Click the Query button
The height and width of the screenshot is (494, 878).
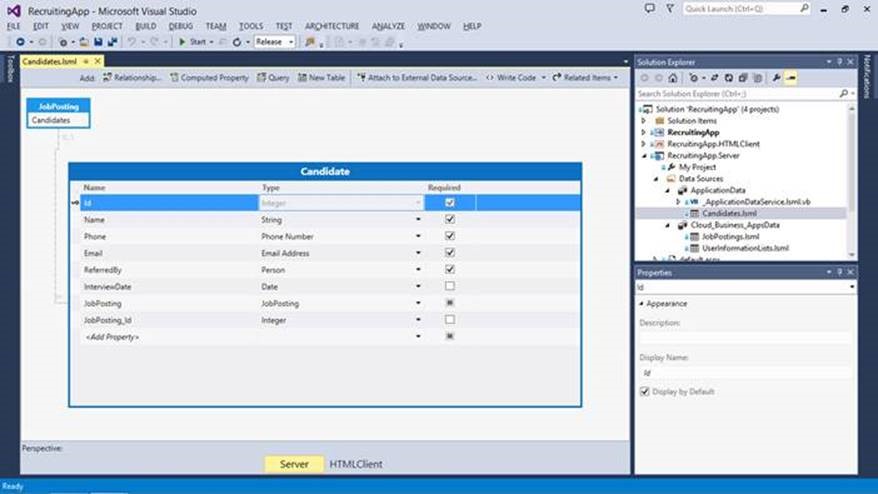273,78
